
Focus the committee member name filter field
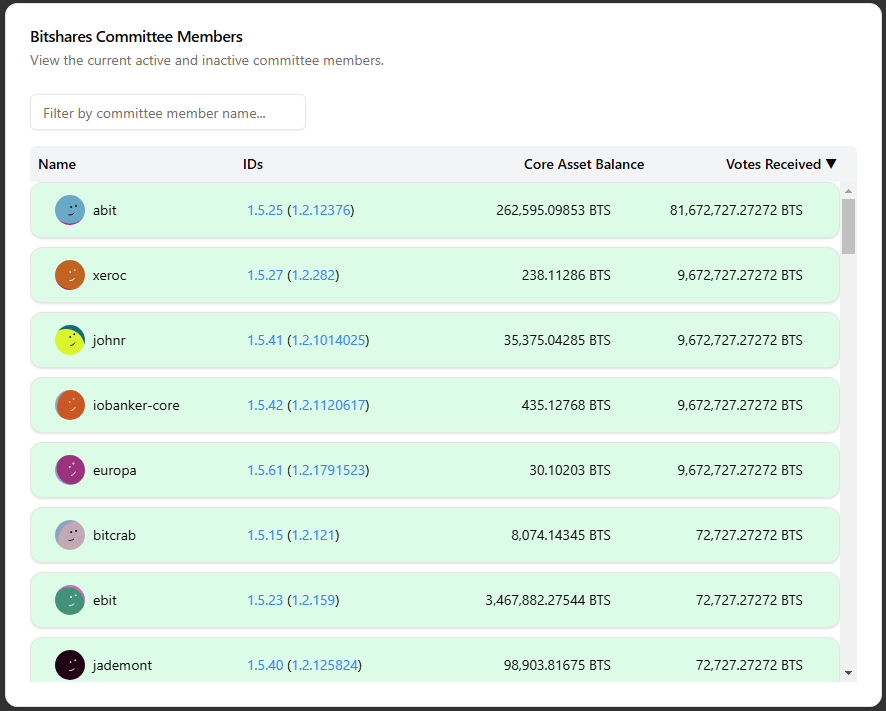pyautogui.click(x=168, y=112)
